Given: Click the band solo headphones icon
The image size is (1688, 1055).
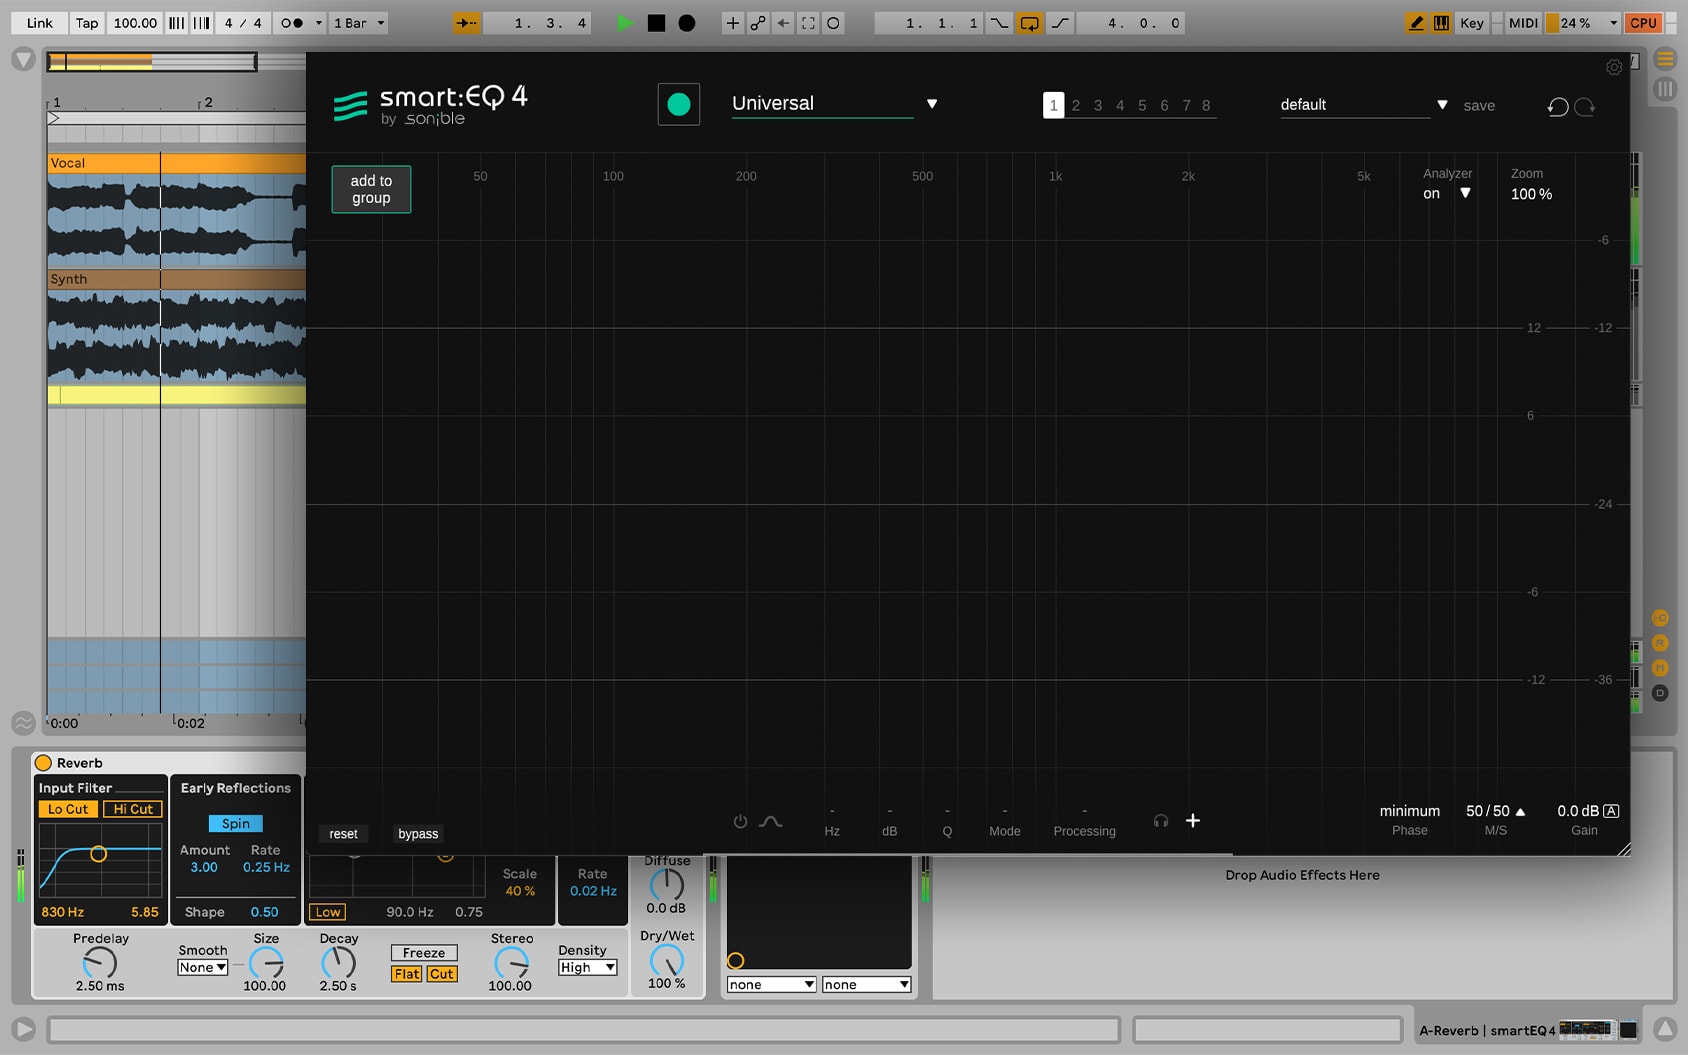Looking at the screenshot, I should tap(1161, 821).
